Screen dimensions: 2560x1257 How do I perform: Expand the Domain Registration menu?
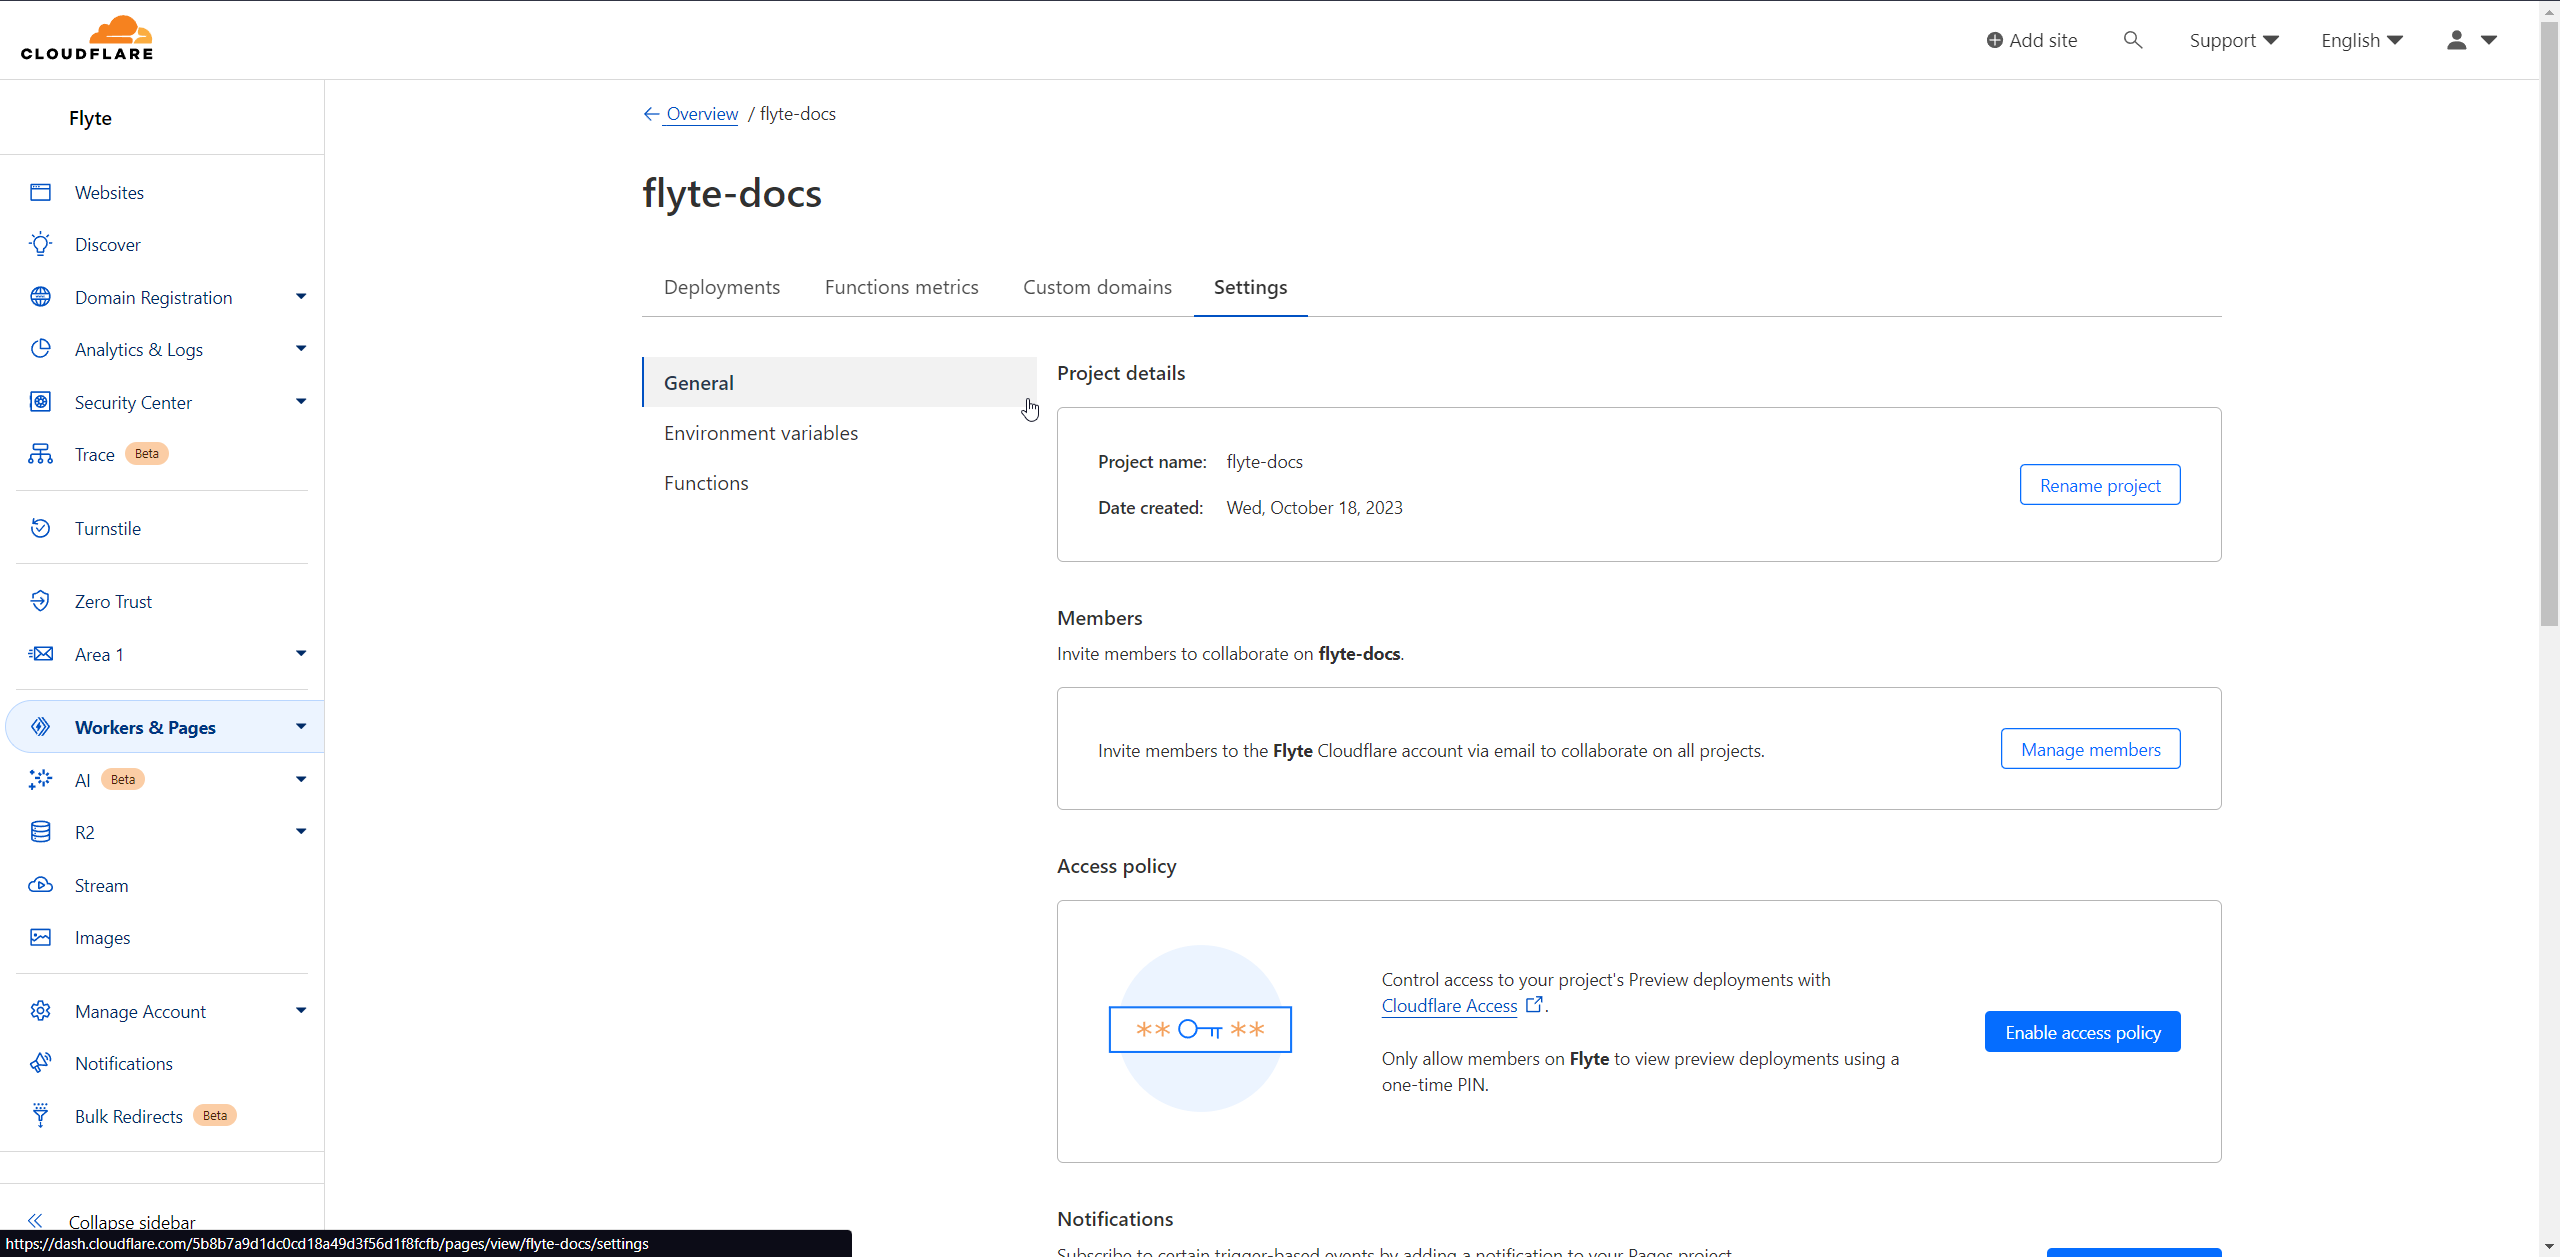click(x=300, y=297)
